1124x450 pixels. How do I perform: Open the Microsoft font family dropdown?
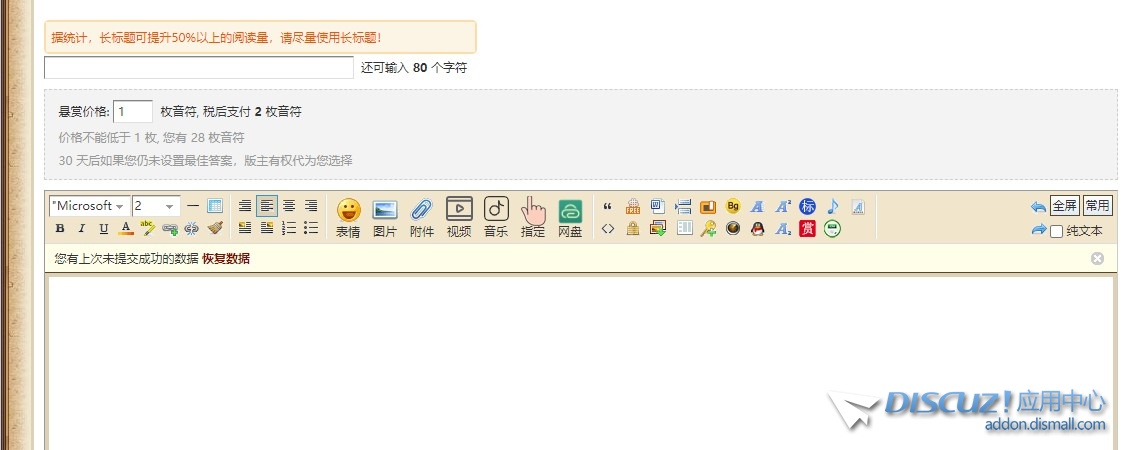click(x=89, y=206)
